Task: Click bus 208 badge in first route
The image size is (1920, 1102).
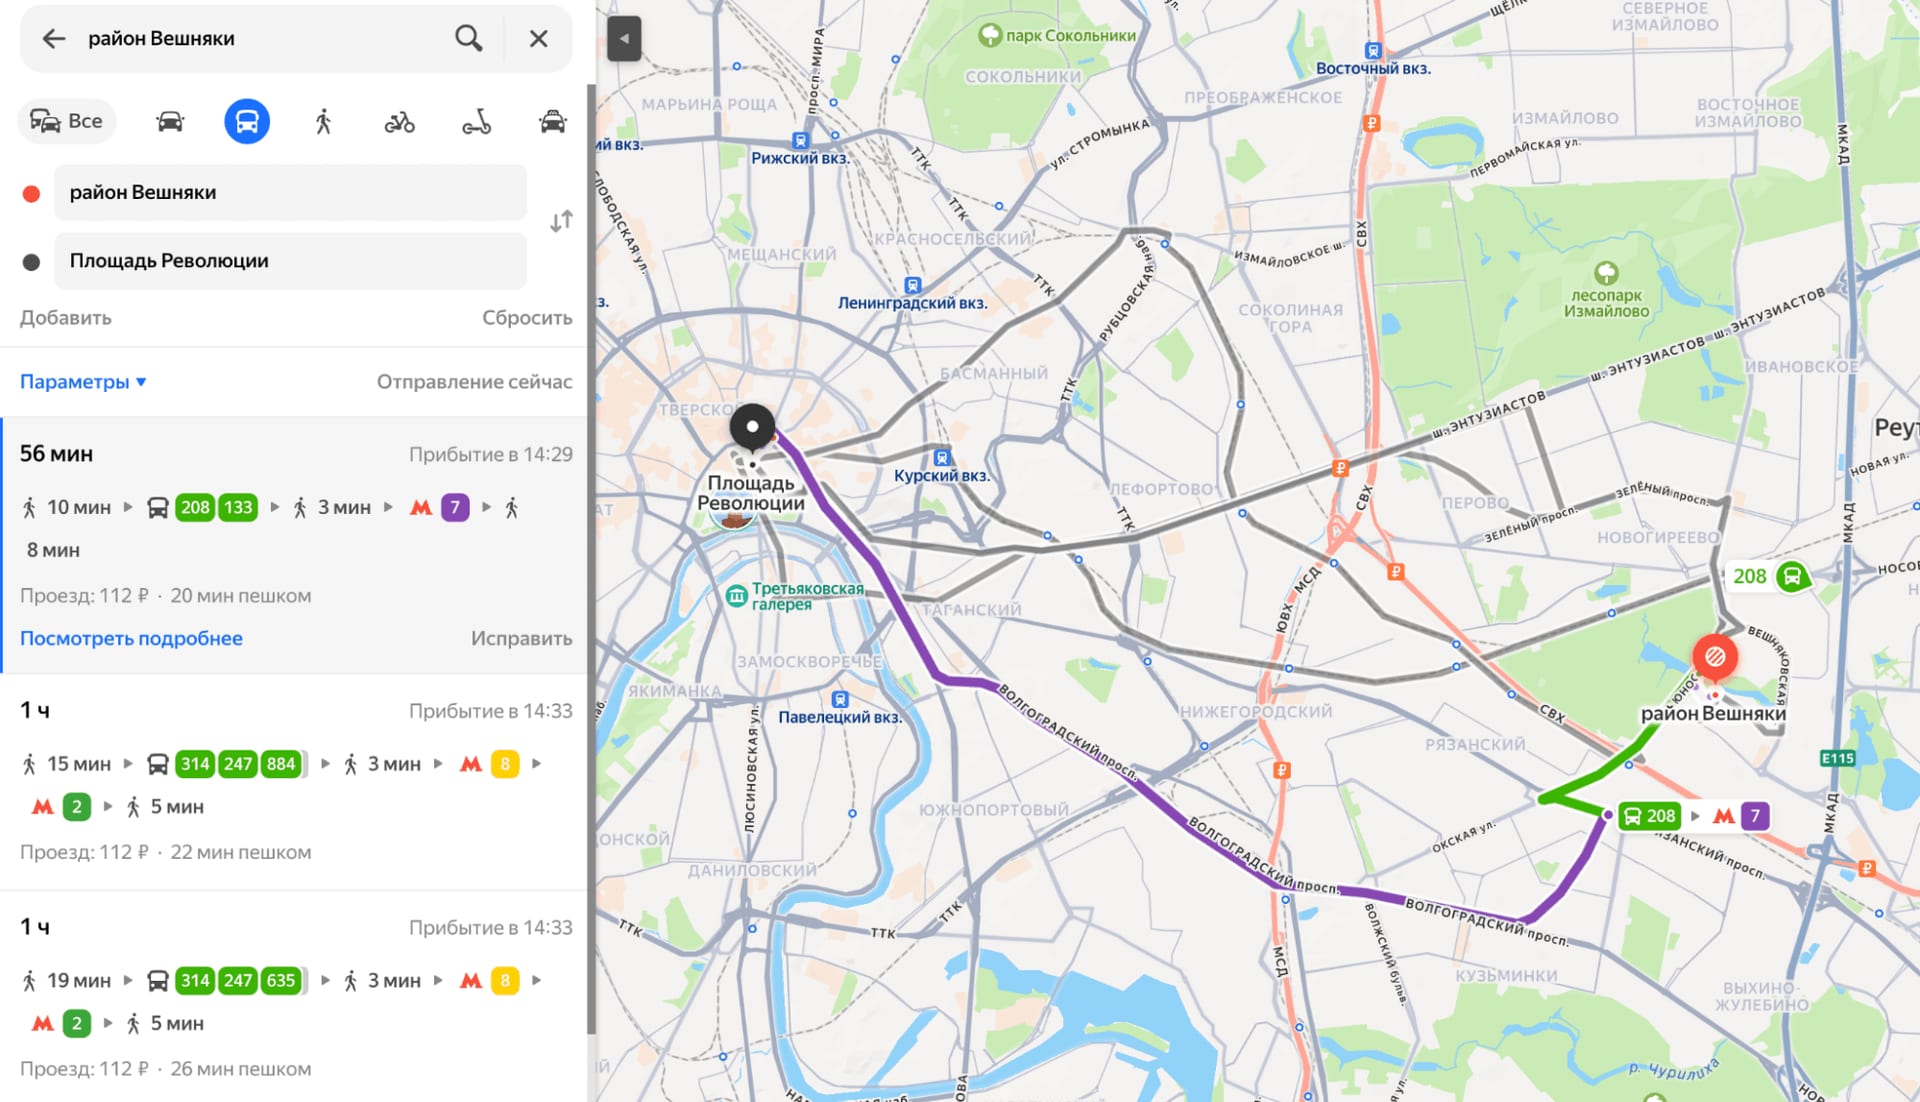Action: click(x=195, y=508)
